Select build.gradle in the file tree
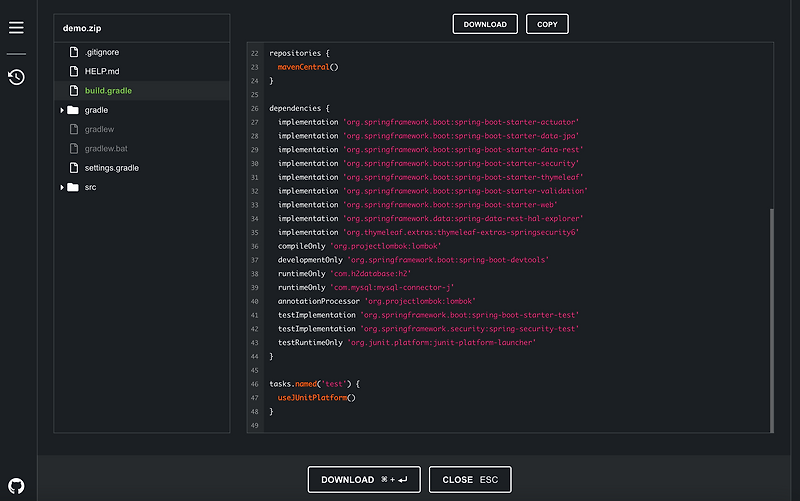800x501 pixels. pos(108,91)
